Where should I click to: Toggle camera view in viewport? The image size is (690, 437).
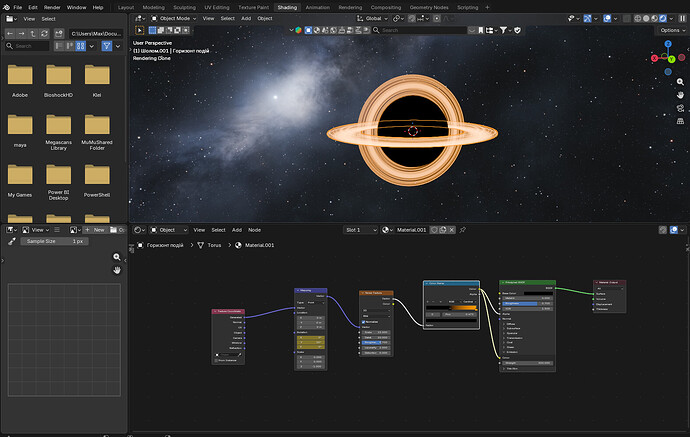click(680, 108)
